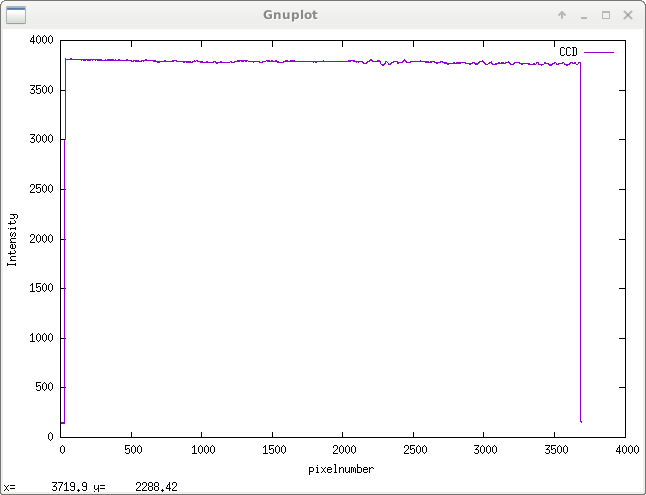This screenshot has width=646, height=495.
Task: Click the shade (up arrow) window button
Action: pyautogui.click(x=562, y=15)
